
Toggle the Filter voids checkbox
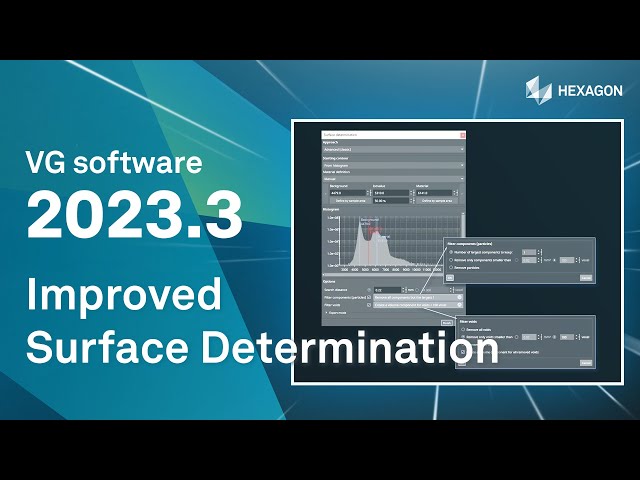point(369,305)
